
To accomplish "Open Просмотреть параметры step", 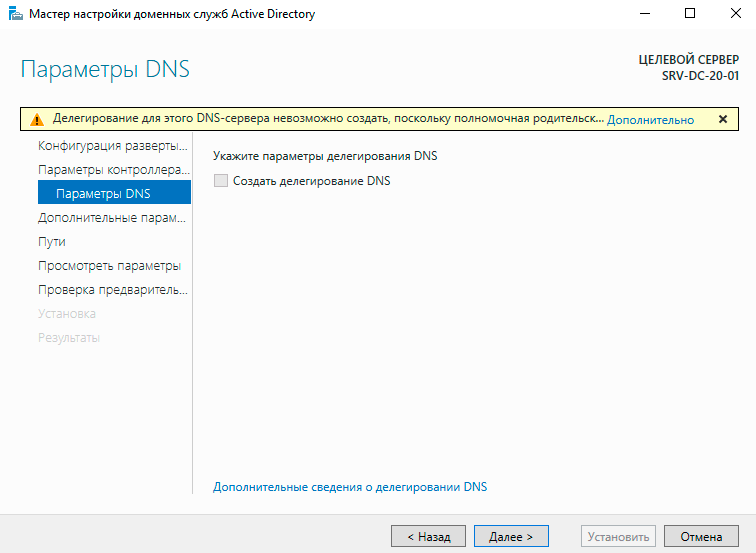I will pos(109,266).
